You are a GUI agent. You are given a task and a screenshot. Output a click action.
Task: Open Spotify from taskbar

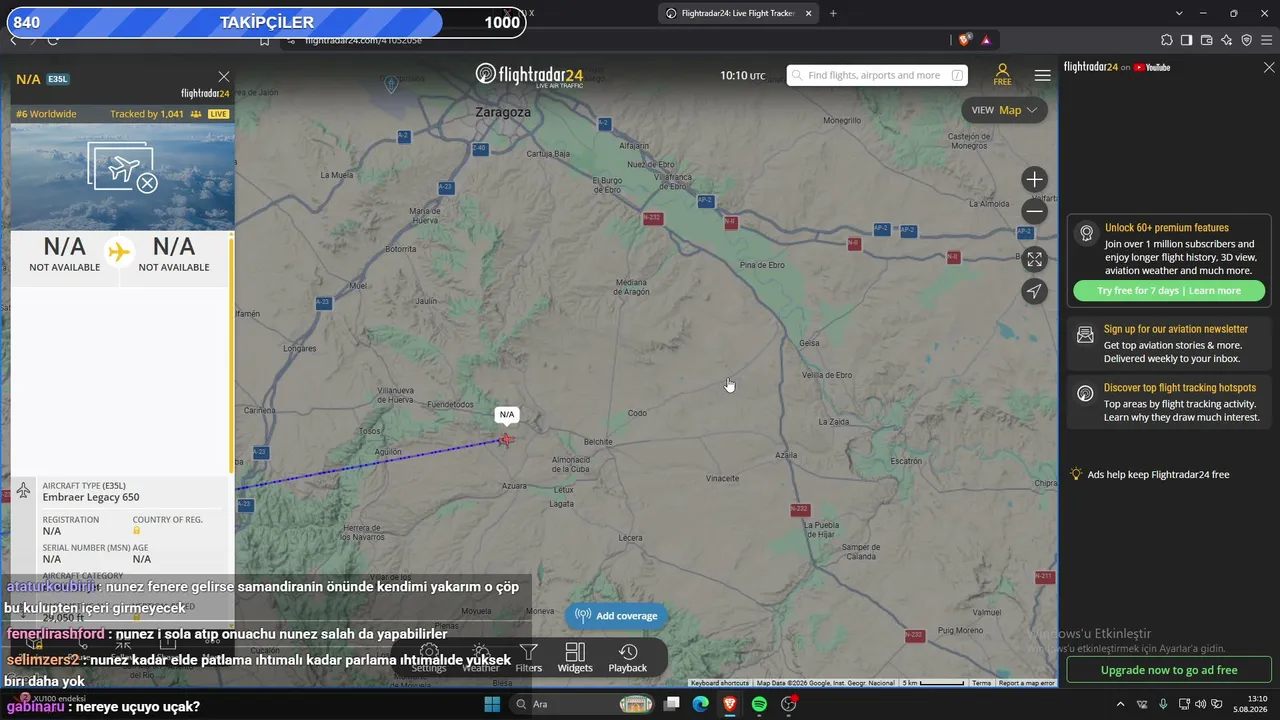(x=759, y=704)
